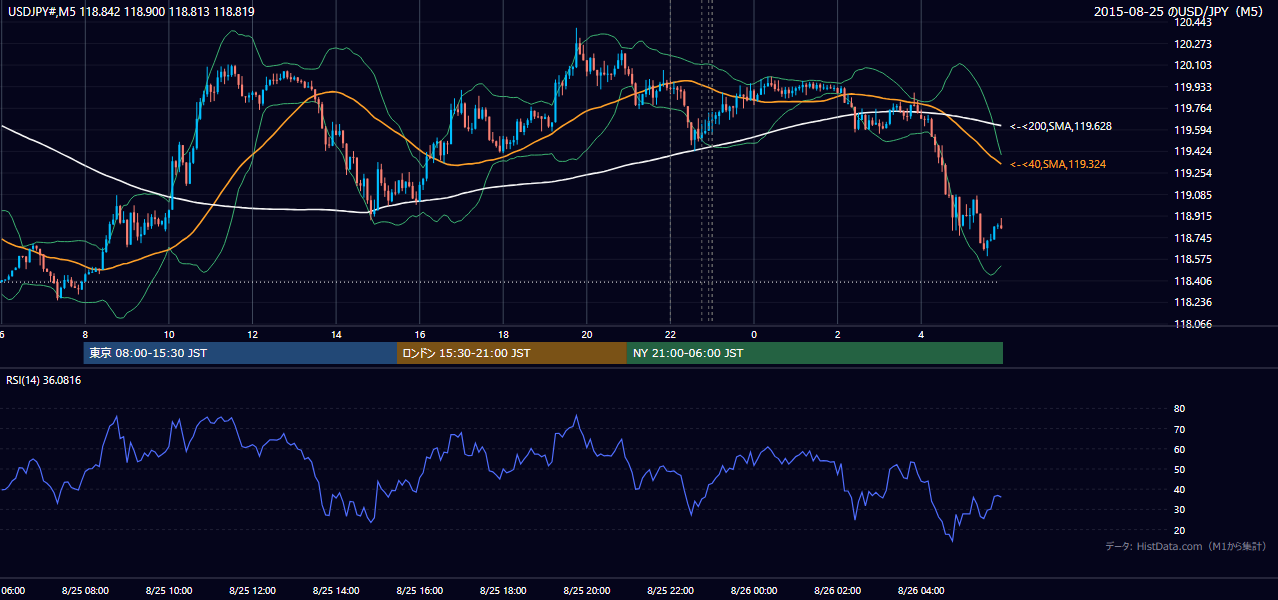This screenshot has width=1278, height=600.
Task: Select the 200 SMA 119.628 label
Action: (x=1061, y=127)
